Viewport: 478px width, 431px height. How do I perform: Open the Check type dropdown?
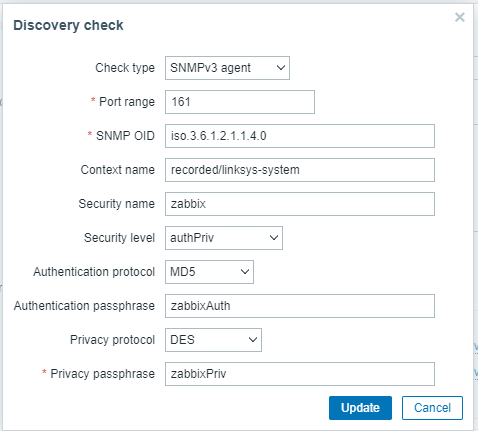227,68
